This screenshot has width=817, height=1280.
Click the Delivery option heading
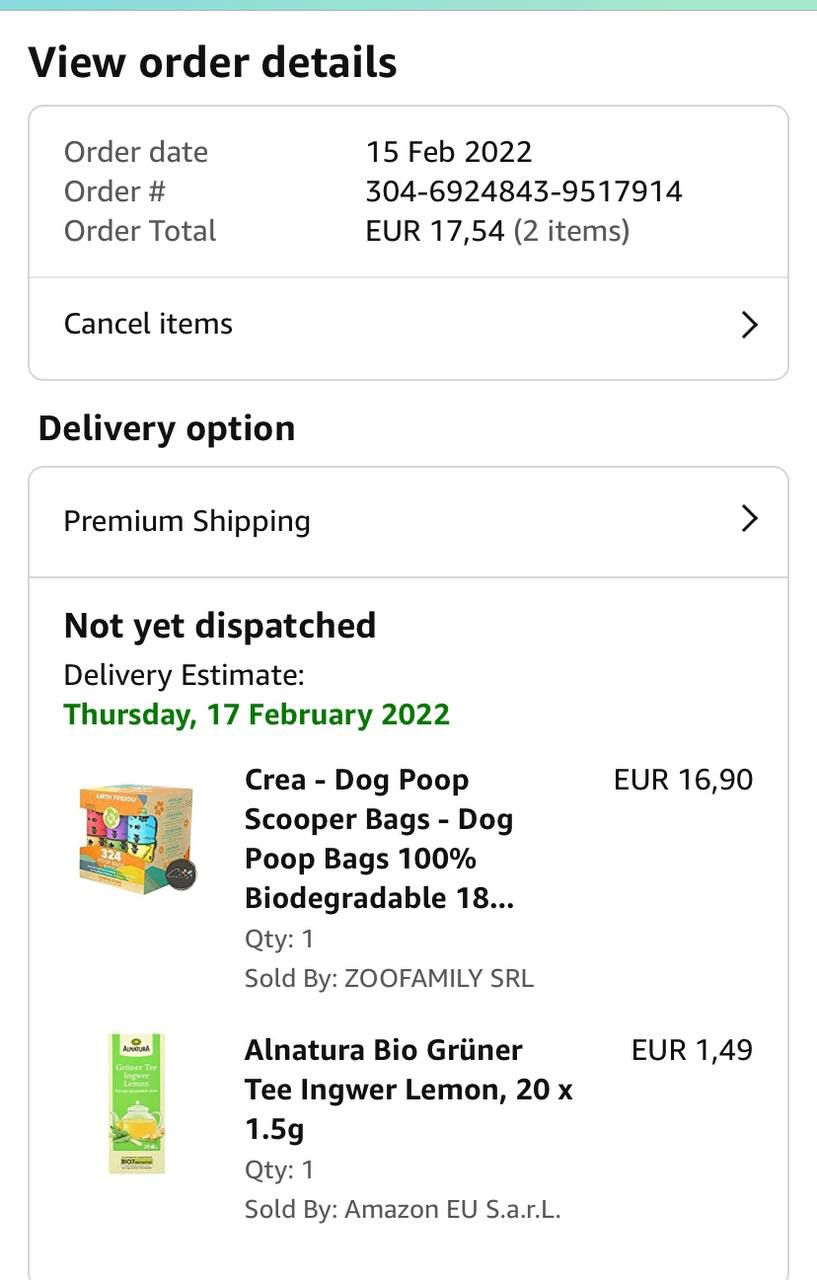pos(167,428)
